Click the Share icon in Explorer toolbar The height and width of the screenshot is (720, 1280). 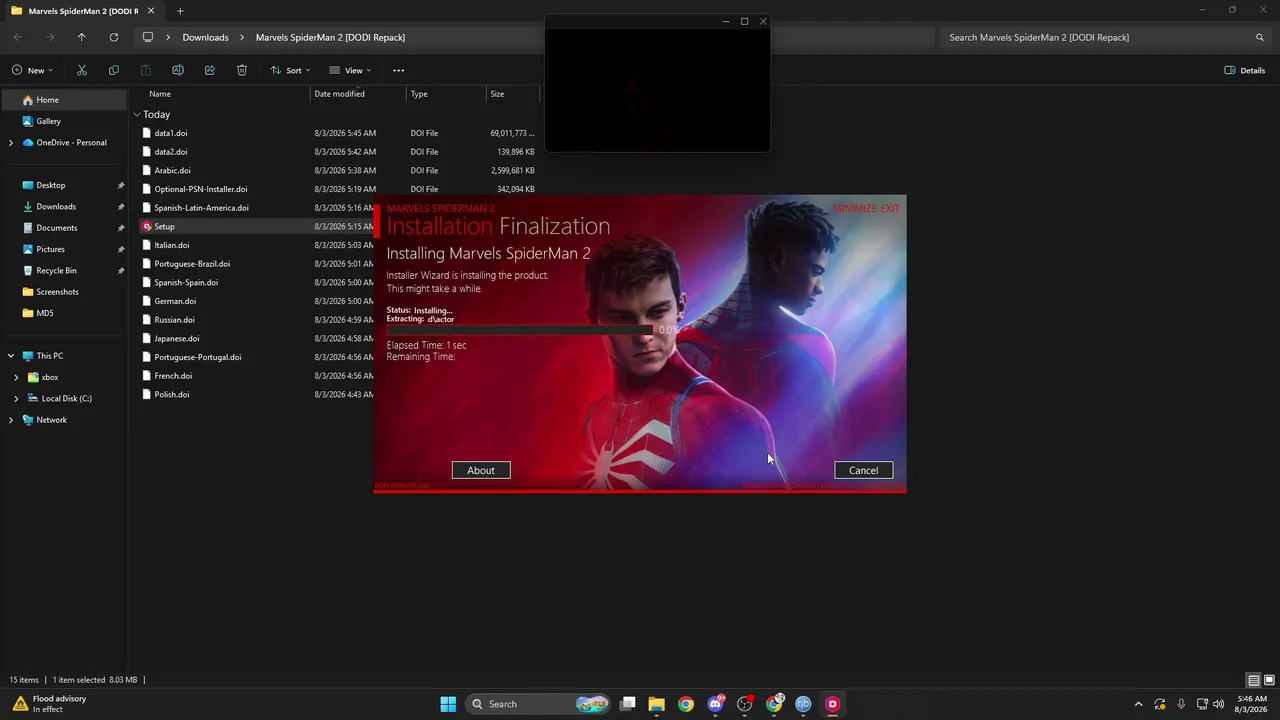click(210, 70)
